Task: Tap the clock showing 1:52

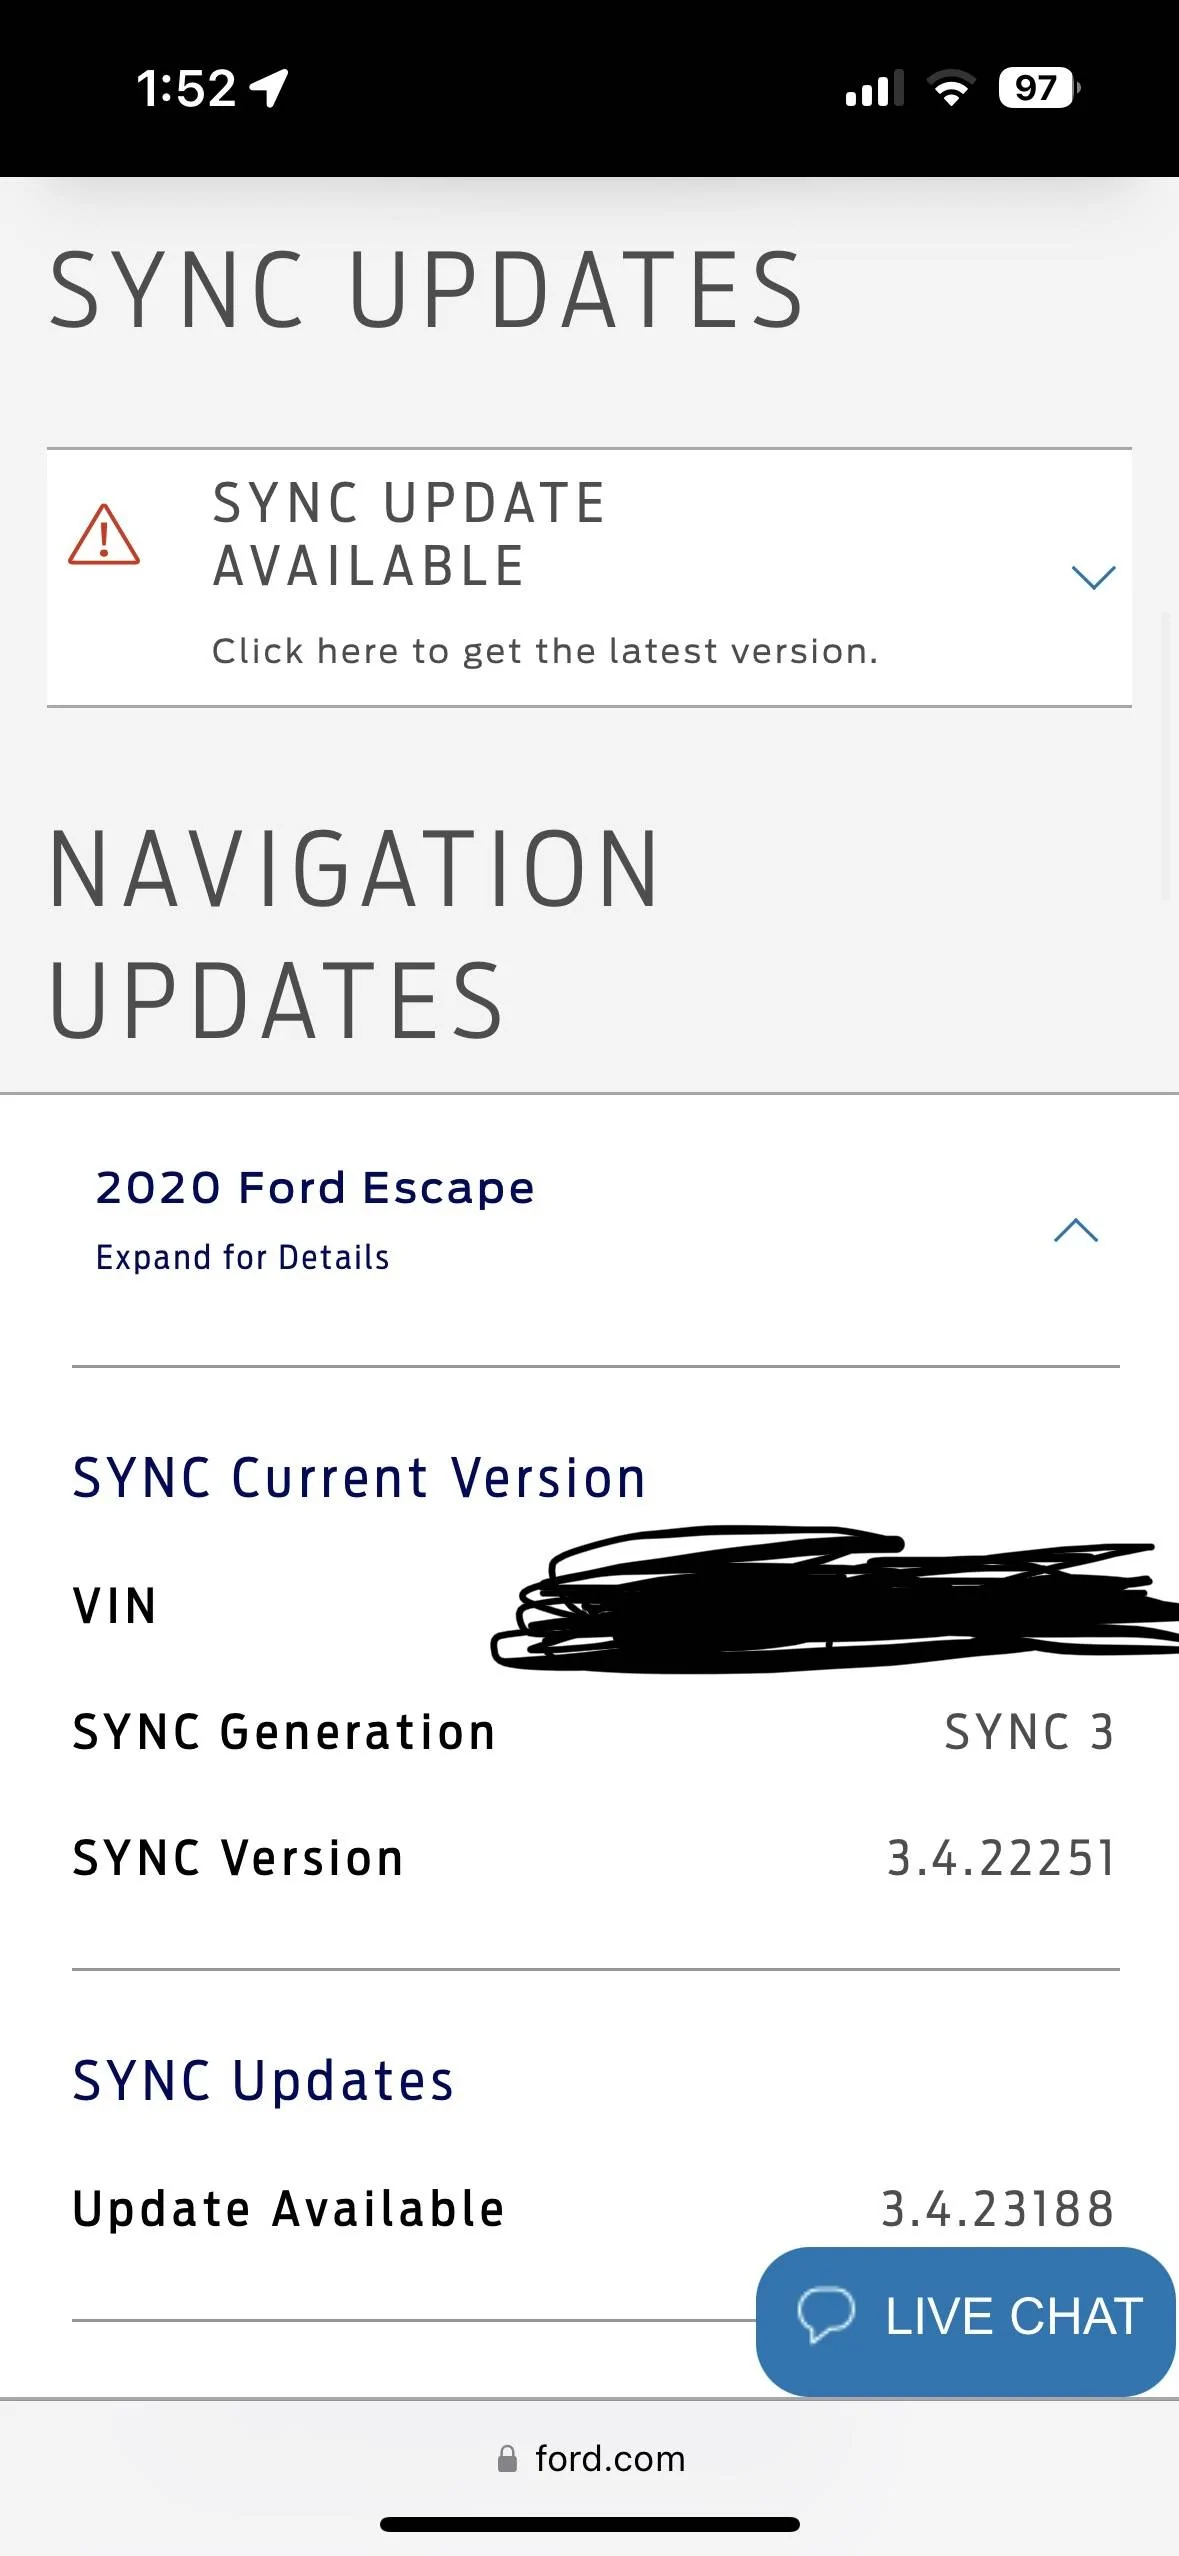Action: pos(185,90)
